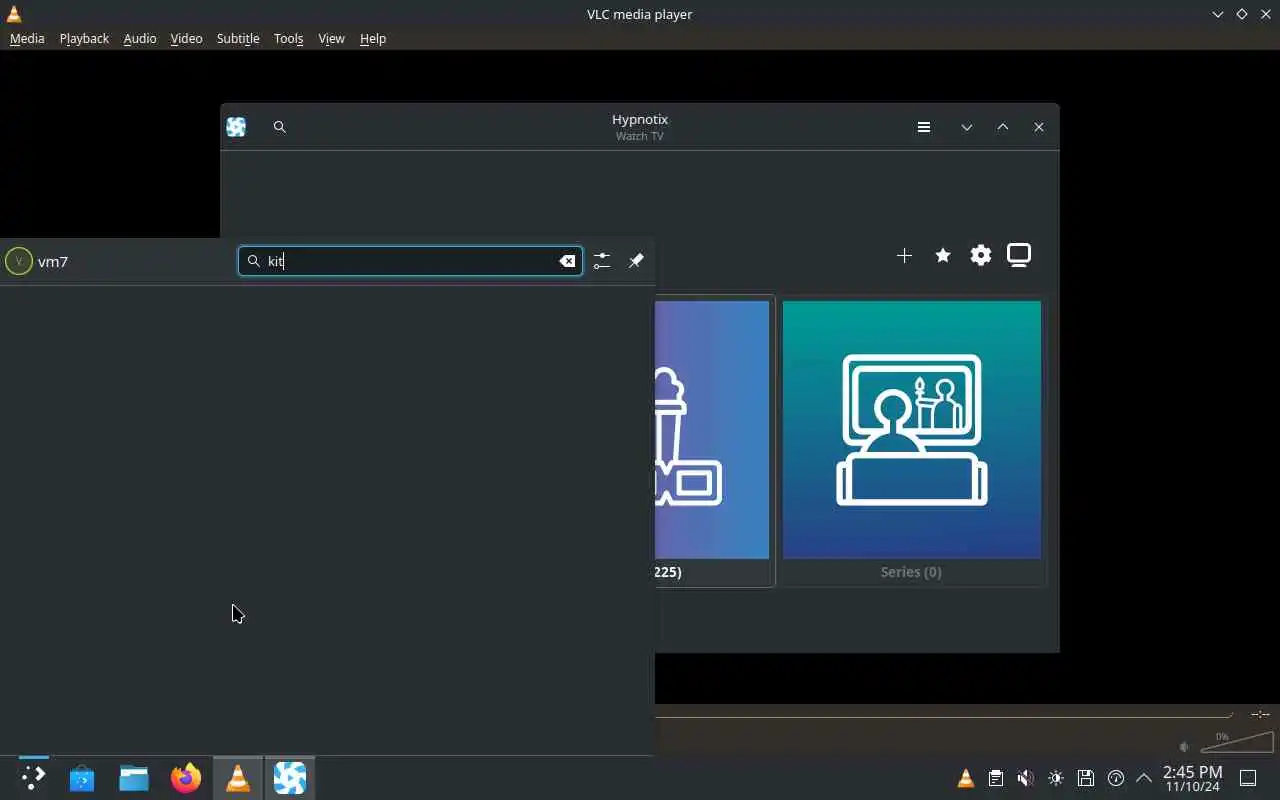Click the vm7 user avatar
1280x800 pixels.
(18, 261)
